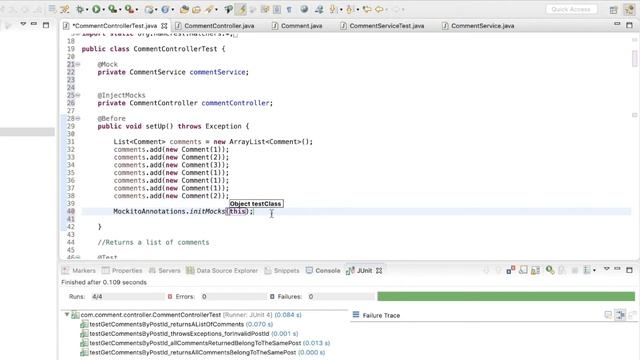Open the left panel view menu triangle
640x360 pixels.
tap(23, 24)
